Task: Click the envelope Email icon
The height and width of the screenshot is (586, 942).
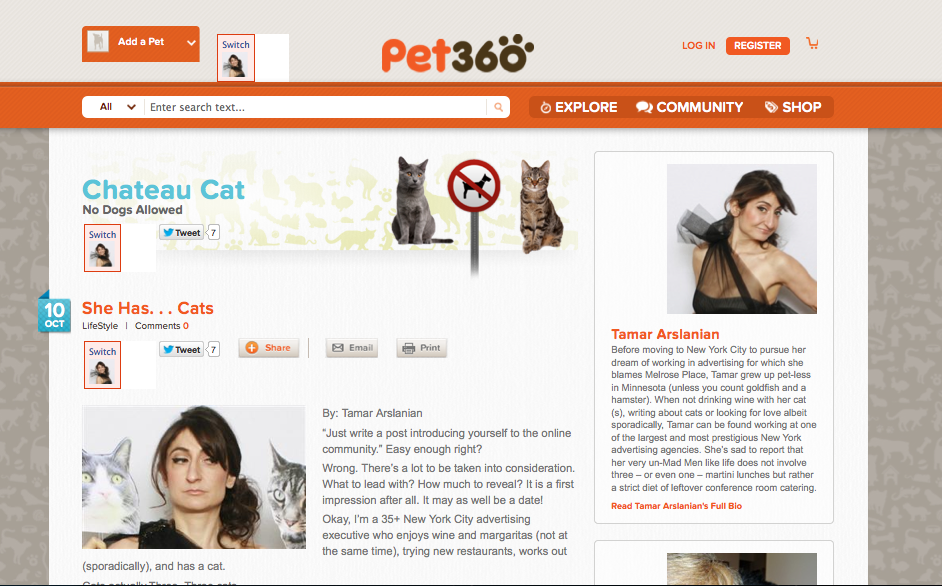Action: (x=338, y=348)
